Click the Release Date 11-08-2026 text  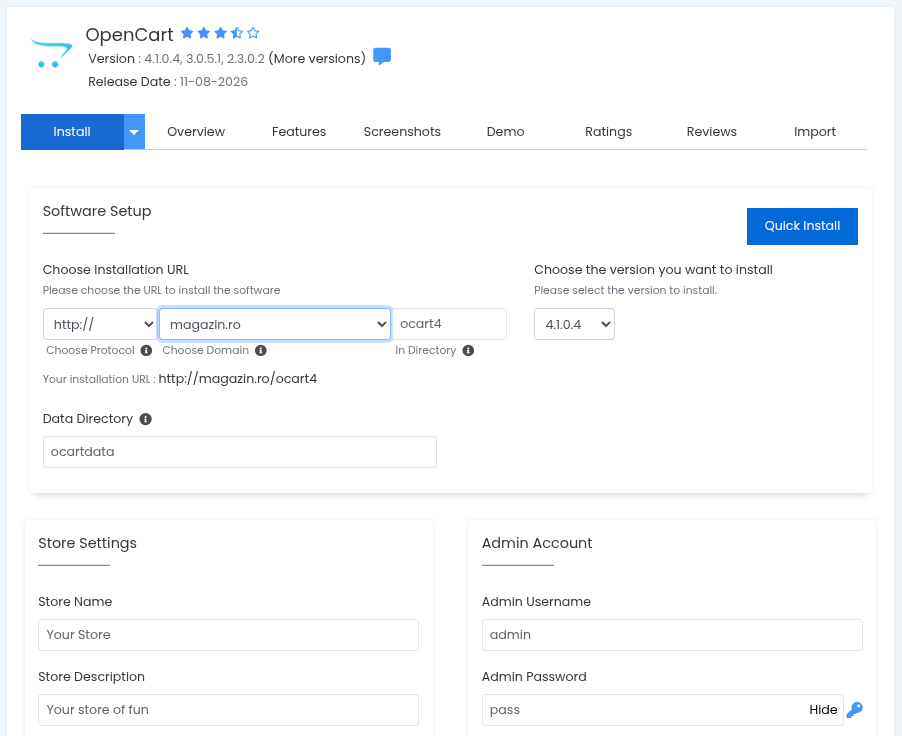tap(168, 82)
